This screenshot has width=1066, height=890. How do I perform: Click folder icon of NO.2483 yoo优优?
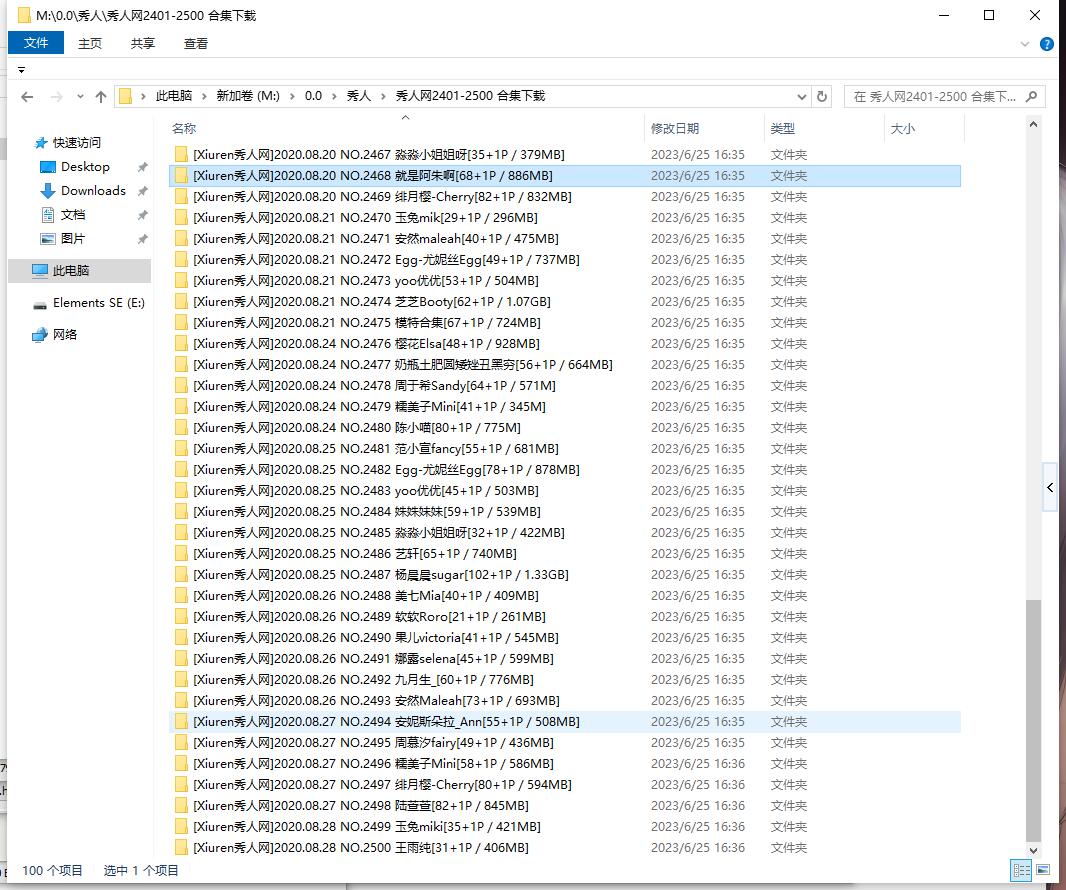tap(181, 491)
